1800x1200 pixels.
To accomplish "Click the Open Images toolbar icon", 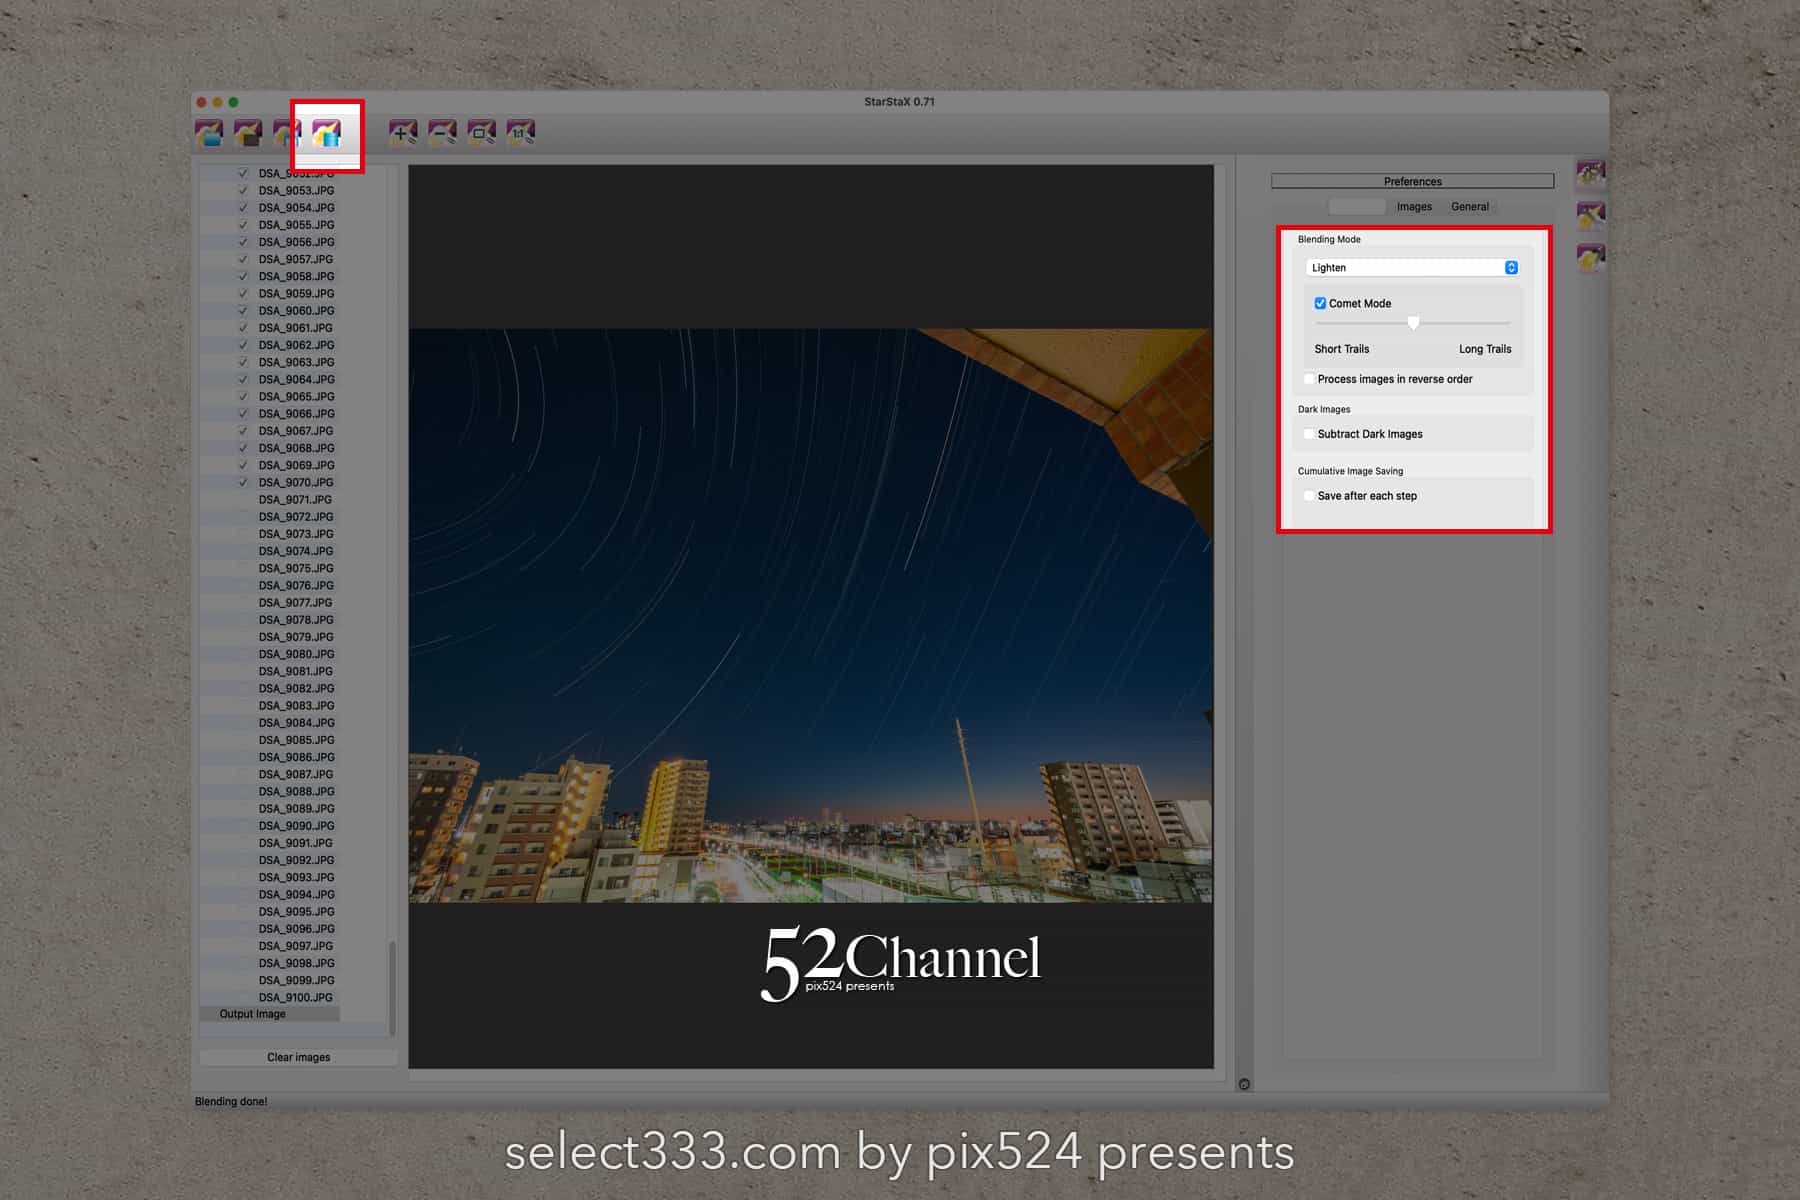I will pyautogui.click(x=209, y=133).
